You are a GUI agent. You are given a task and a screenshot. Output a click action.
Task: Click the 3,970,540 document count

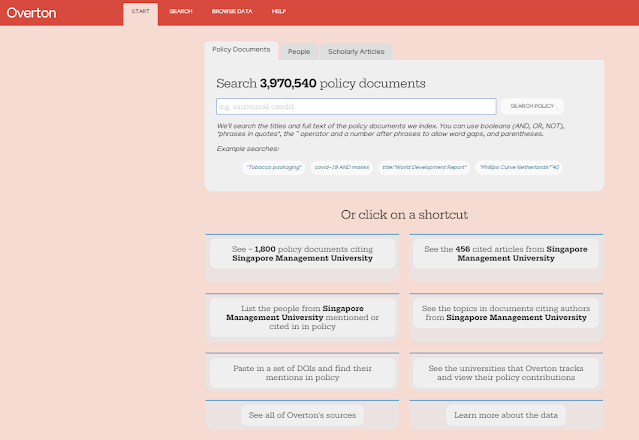pyautogui.click(x=288, y=84)
